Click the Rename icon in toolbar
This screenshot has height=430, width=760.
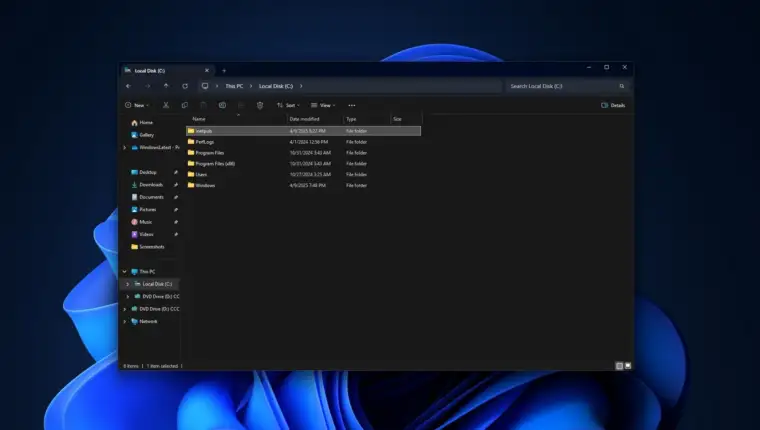pos(222,105)
